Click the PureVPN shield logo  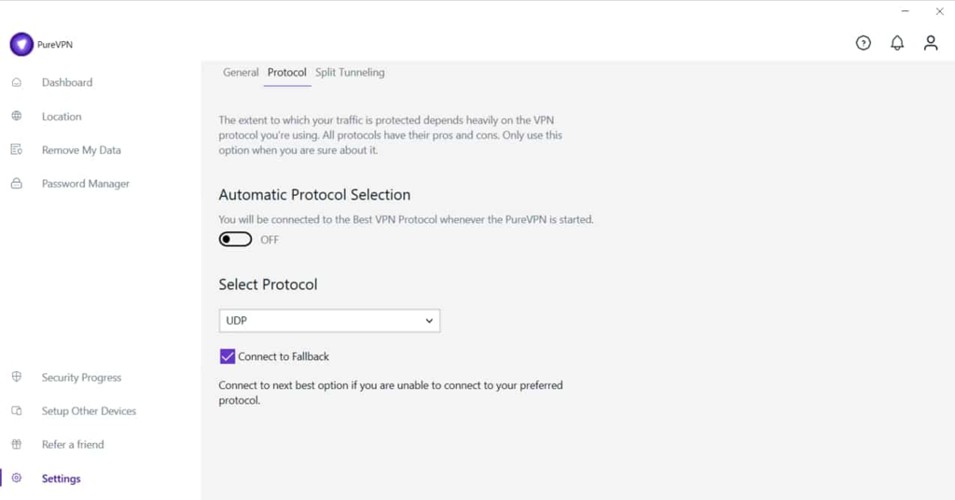point(21,44)
